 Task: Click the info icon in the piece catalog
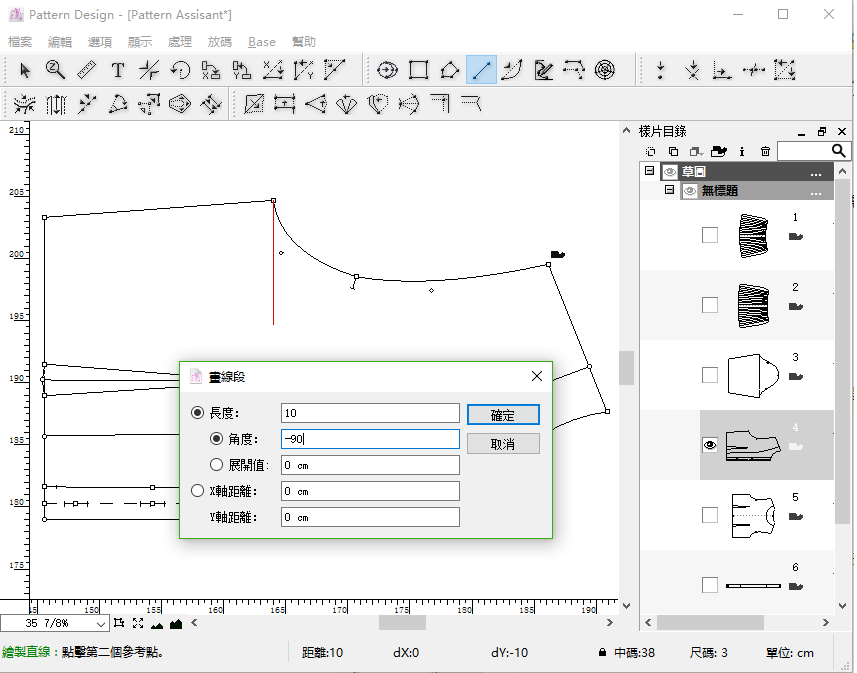tap(741, 151)
